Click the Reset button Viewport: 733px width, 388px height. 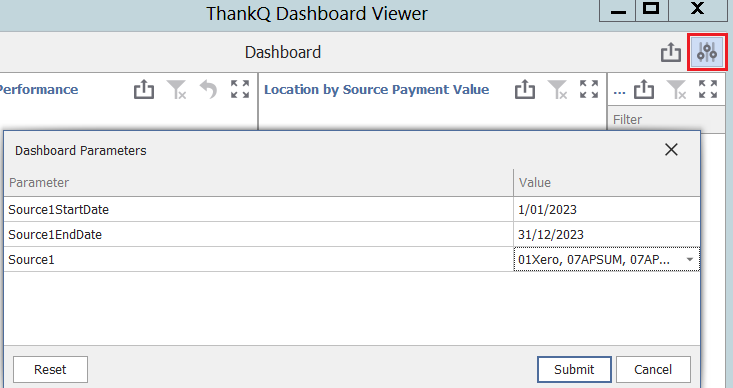pos(50,369)
